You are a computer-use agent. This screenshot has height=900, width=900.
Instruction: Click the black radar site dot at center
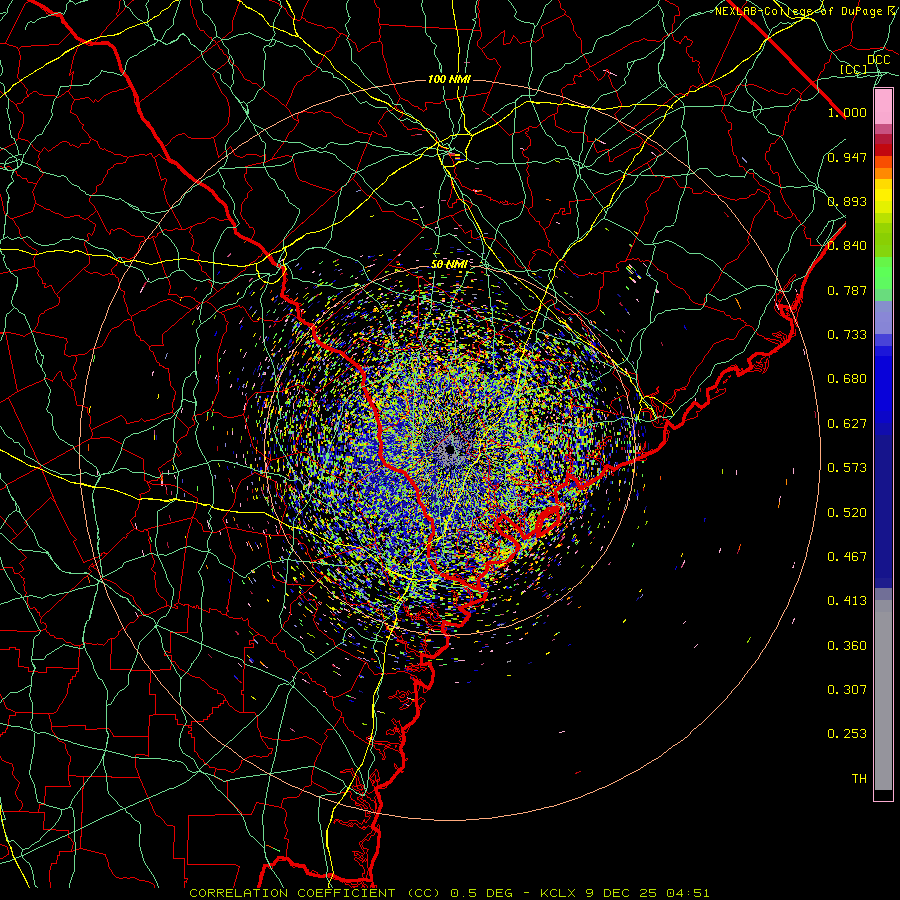450,450
